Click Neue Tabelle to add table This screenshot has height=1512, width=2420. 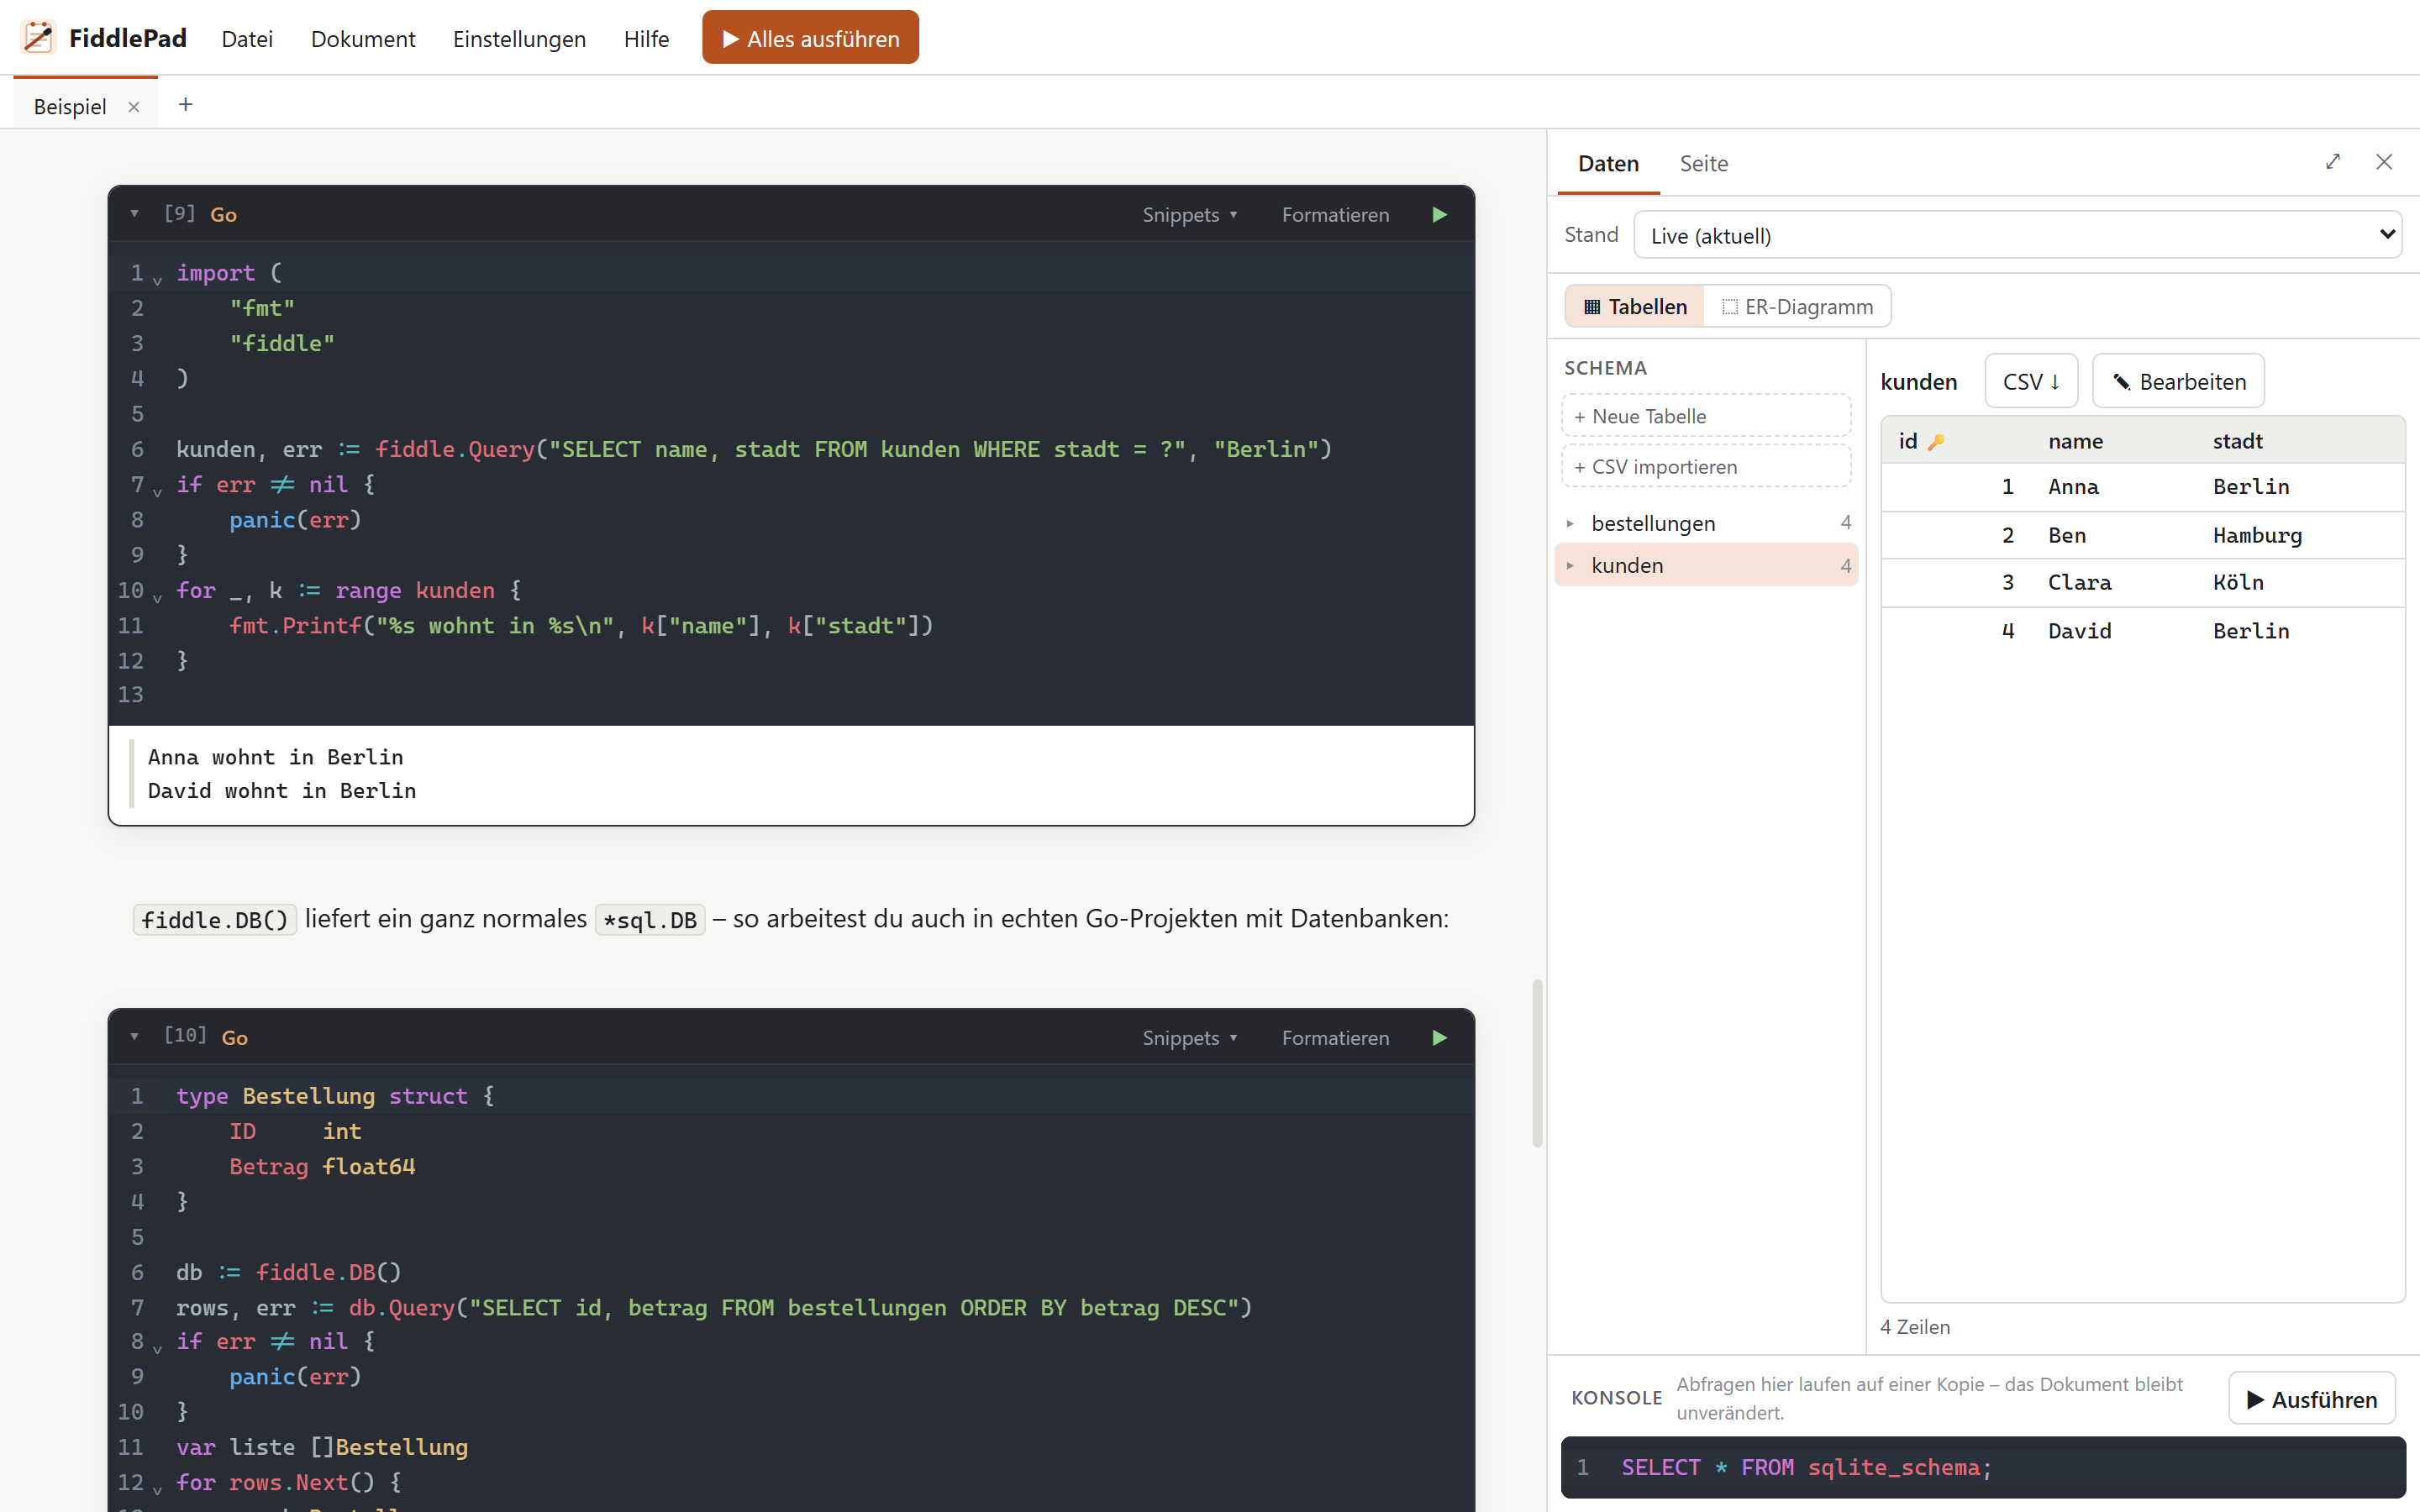pyautogui.click(x=1706, y=416)
